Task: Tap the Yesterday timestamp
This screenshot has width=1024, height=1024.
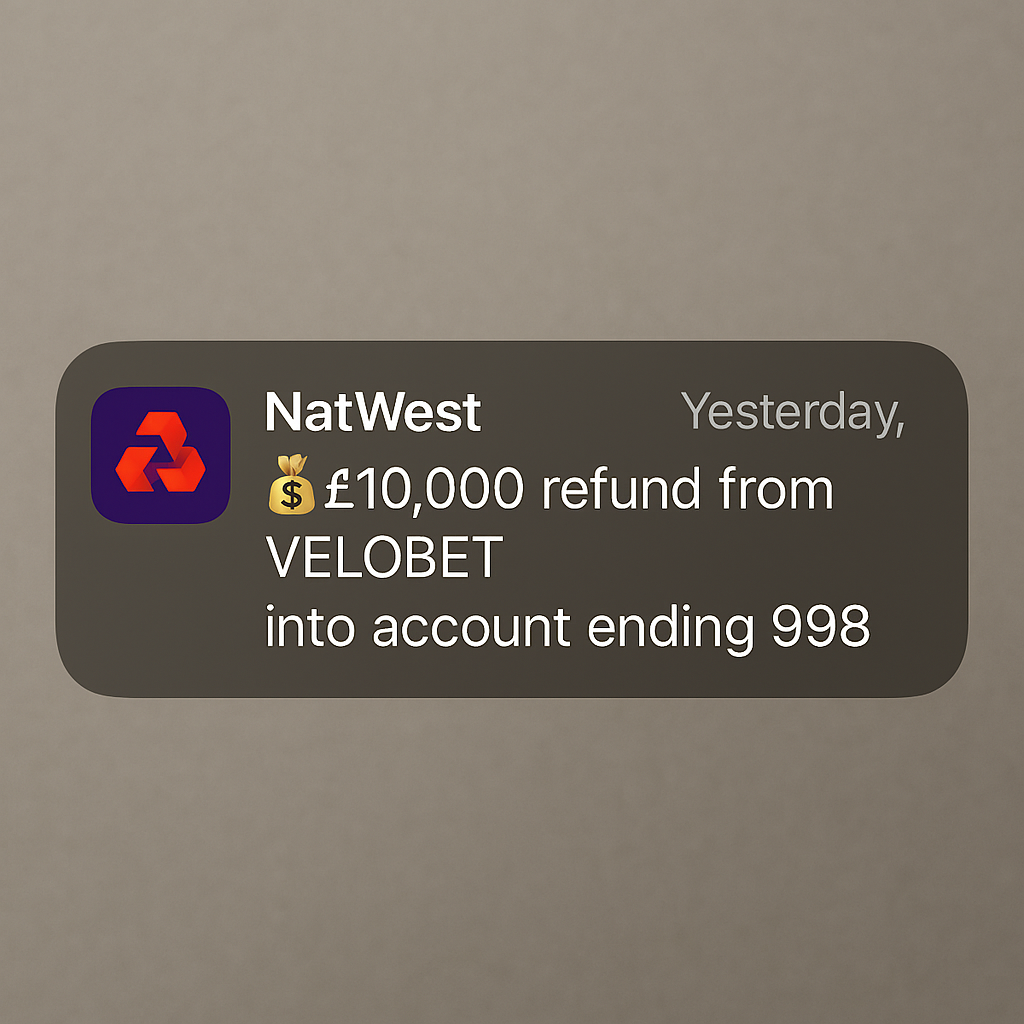Action: tap(793, 414)
